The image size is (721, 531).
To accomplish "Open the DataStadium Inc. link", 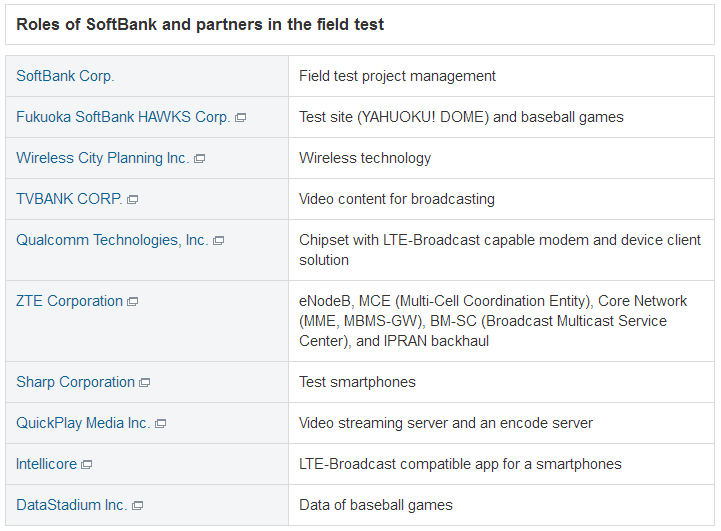I will (x=71, y=505).
